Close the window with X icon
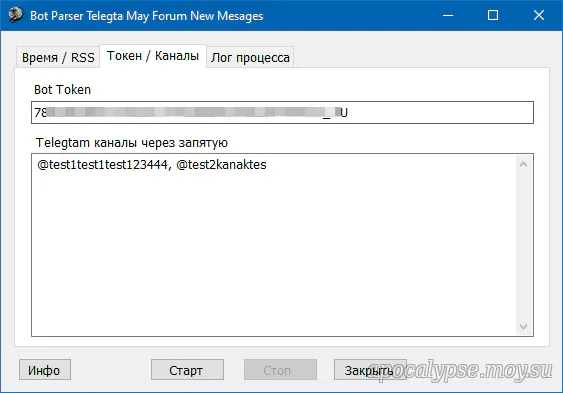Viewport: 563px width, 393px height. pyautogui.click(x=539, y=15)
